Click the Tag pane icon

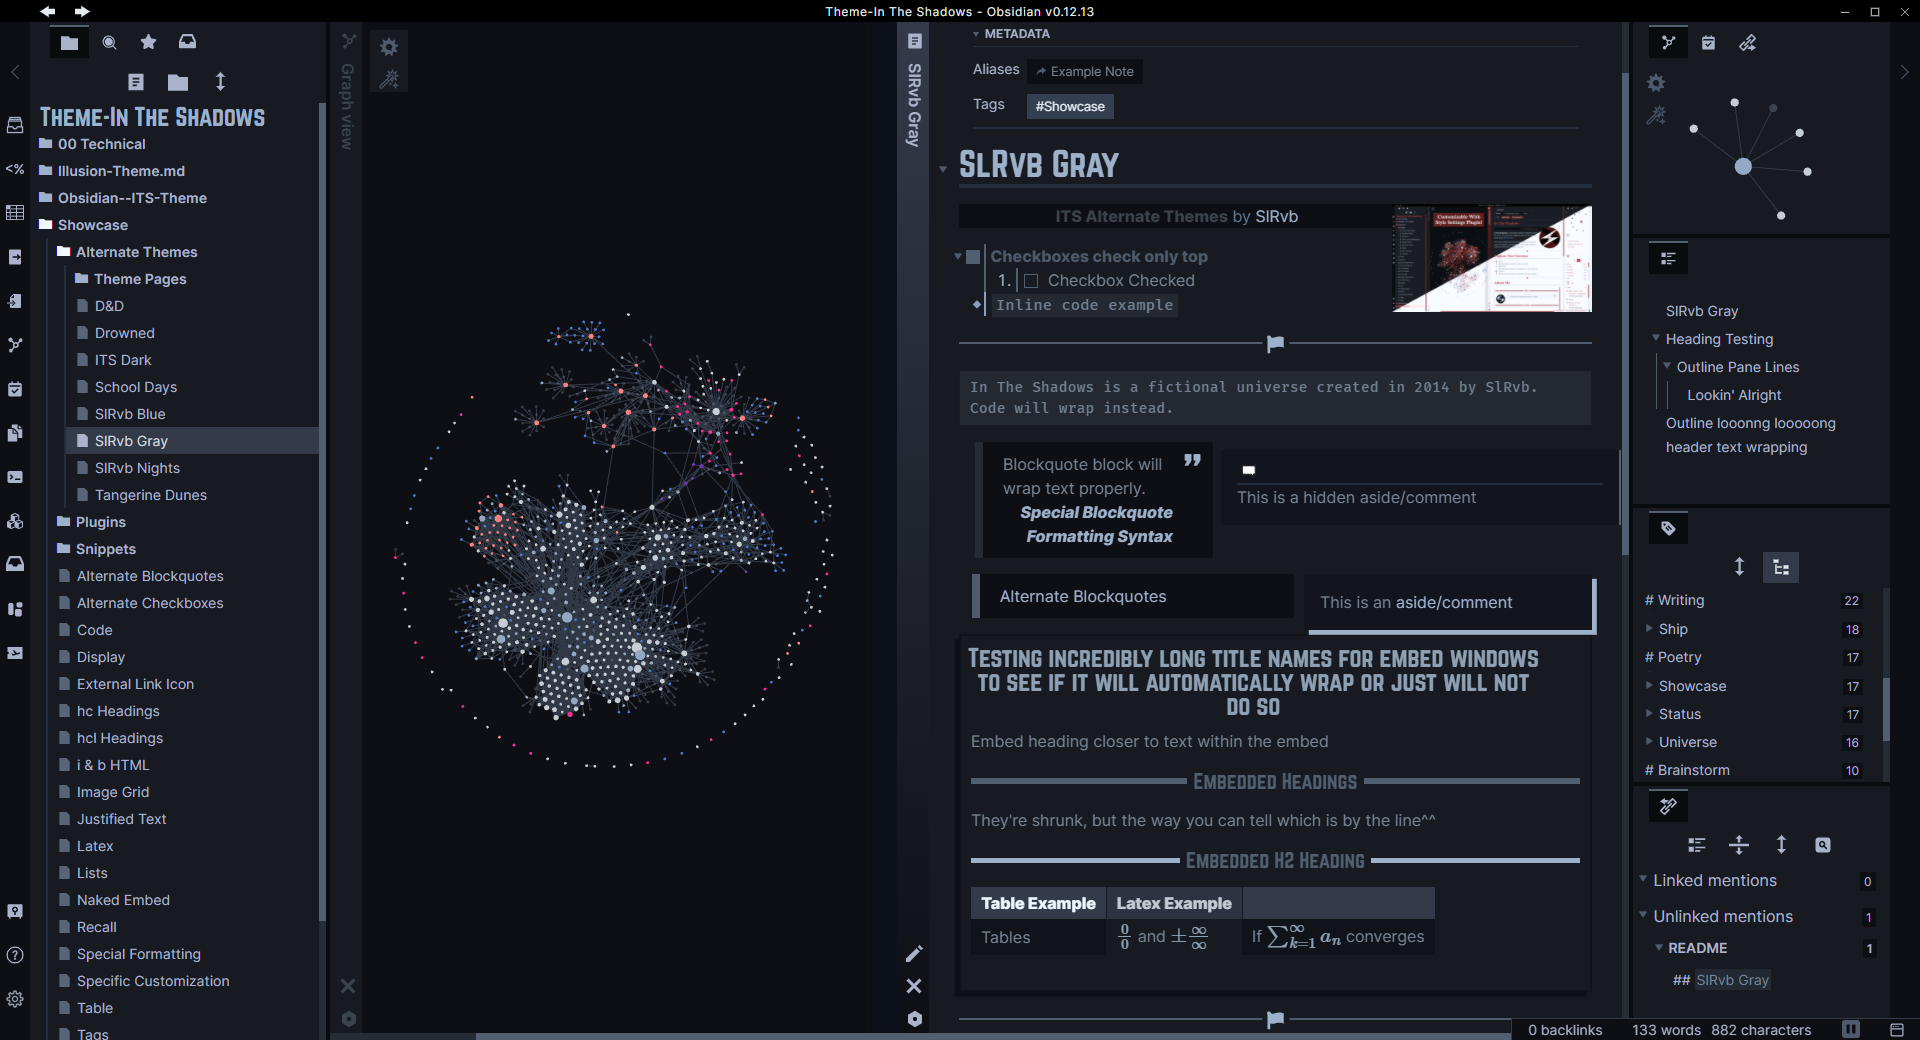pos(1668,529)
